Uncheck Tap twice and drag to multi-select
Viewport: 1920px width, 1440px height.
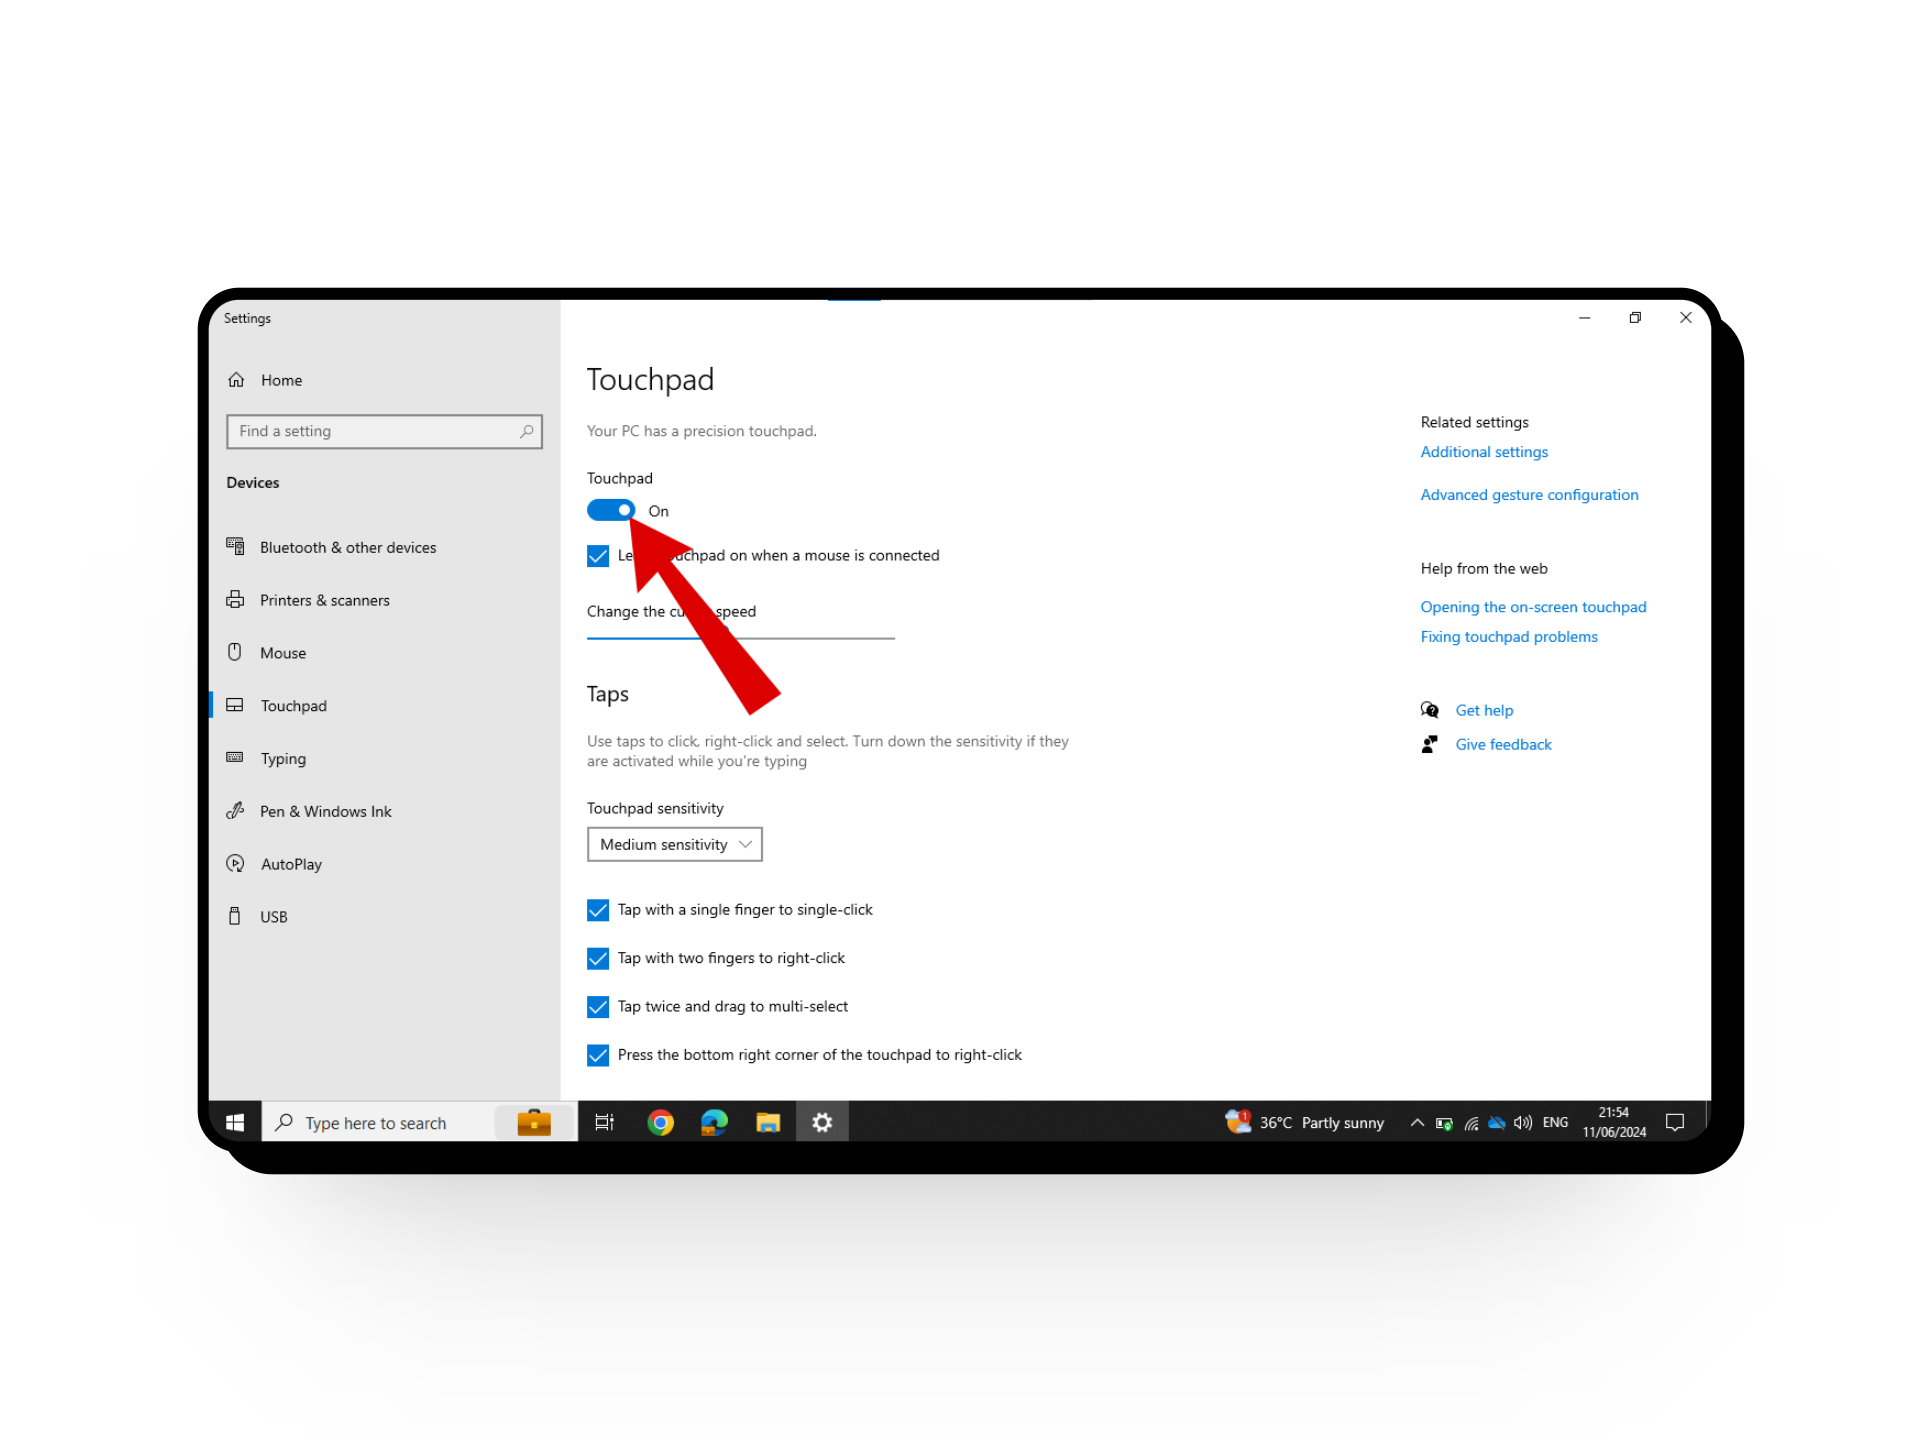598,1007
